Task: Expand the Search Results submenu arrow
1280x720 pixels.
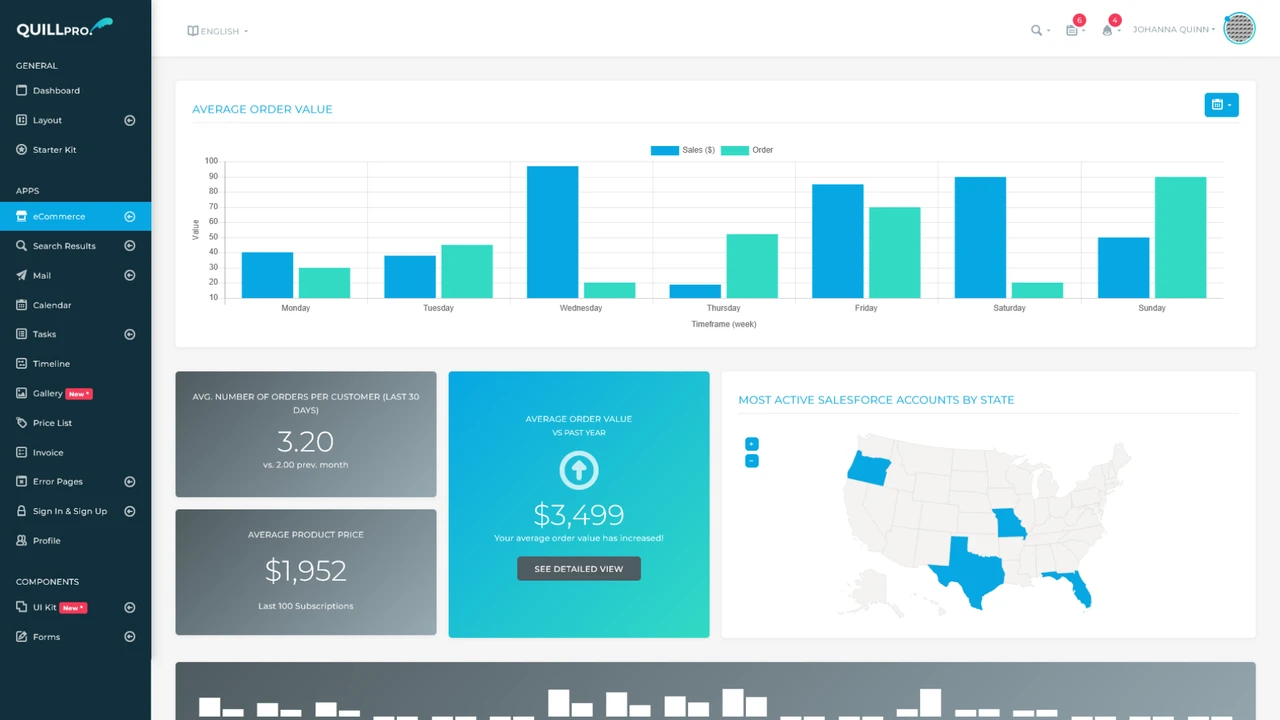Action: [129, 246]
